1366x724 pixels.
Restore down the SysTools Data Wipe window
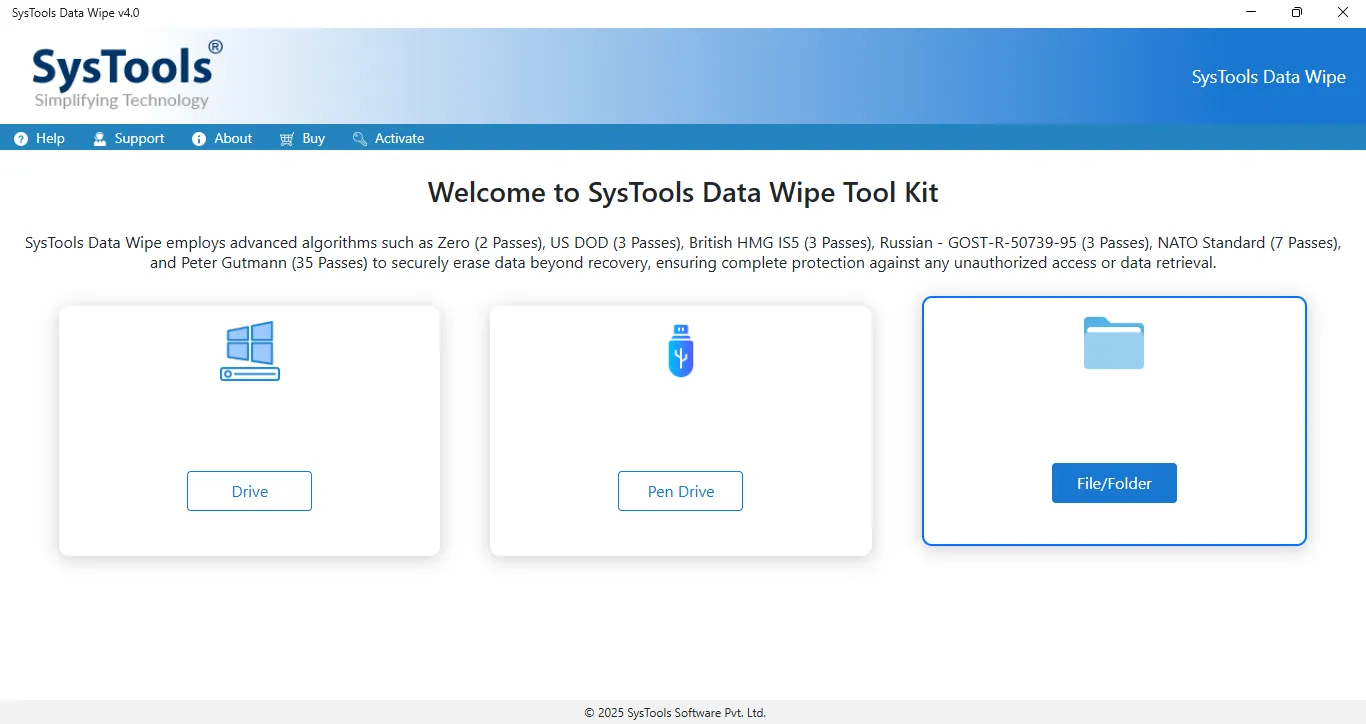click(1297, 12)
